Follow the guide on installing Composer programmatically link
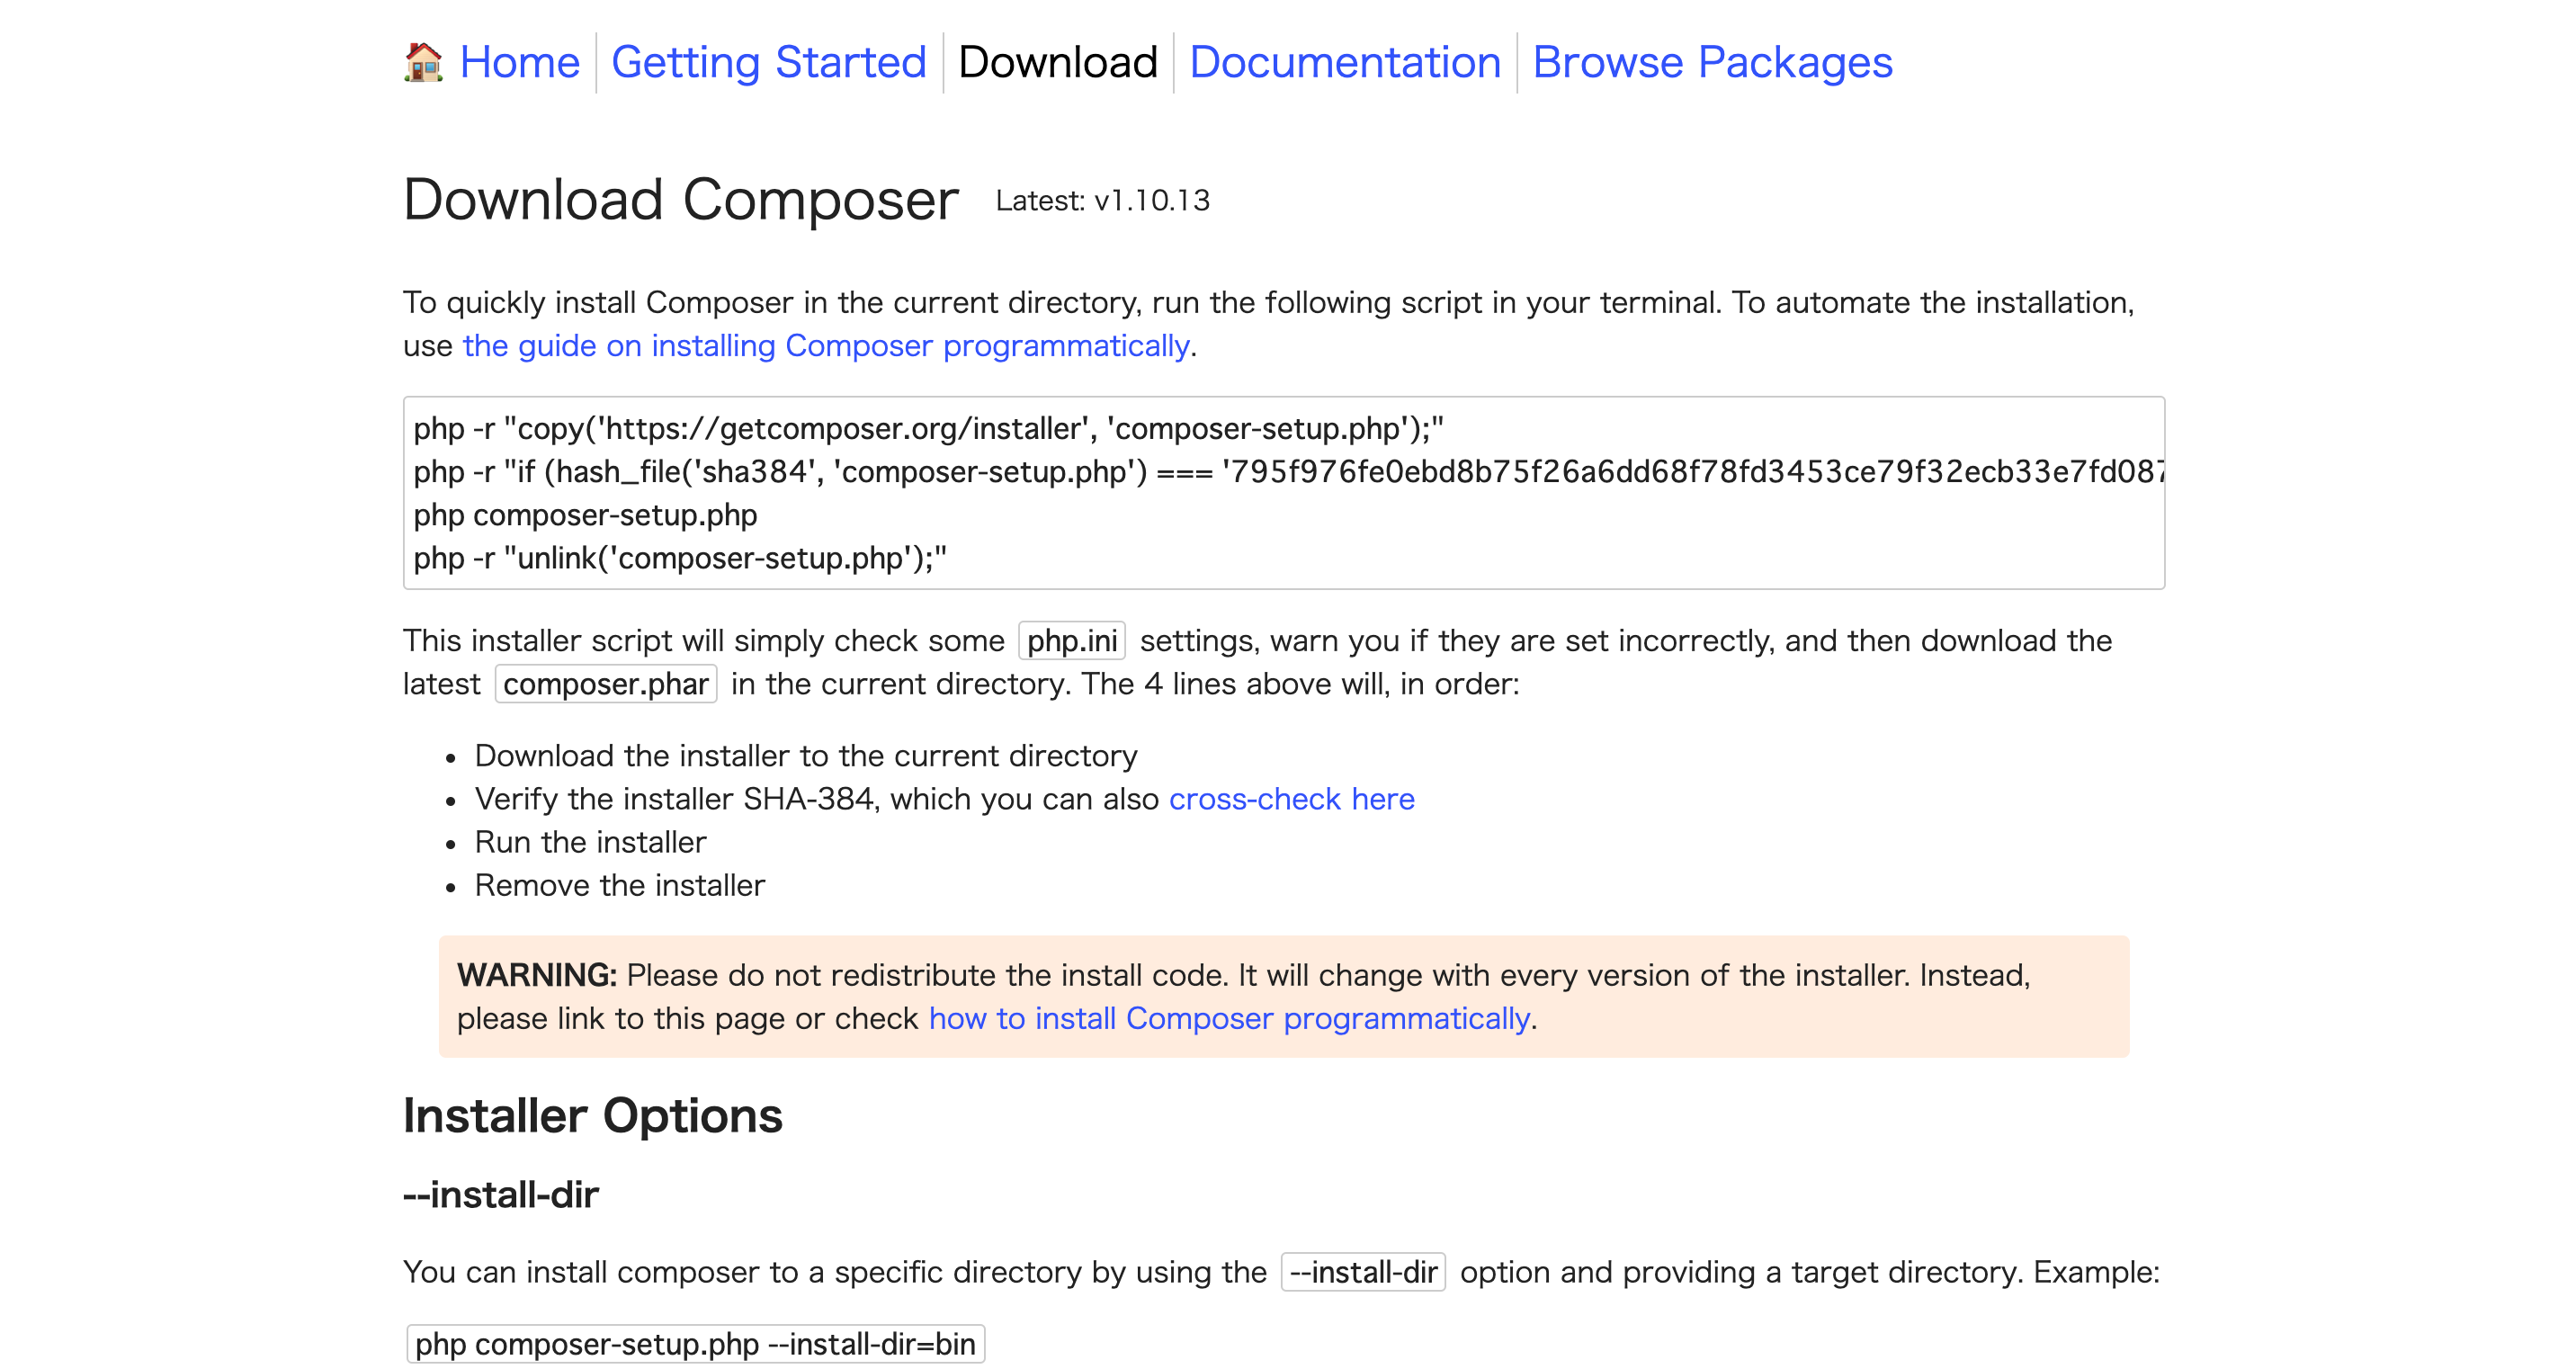Image resolution: width=2576 pixels, height=1369 pixels. coord(825,346)
